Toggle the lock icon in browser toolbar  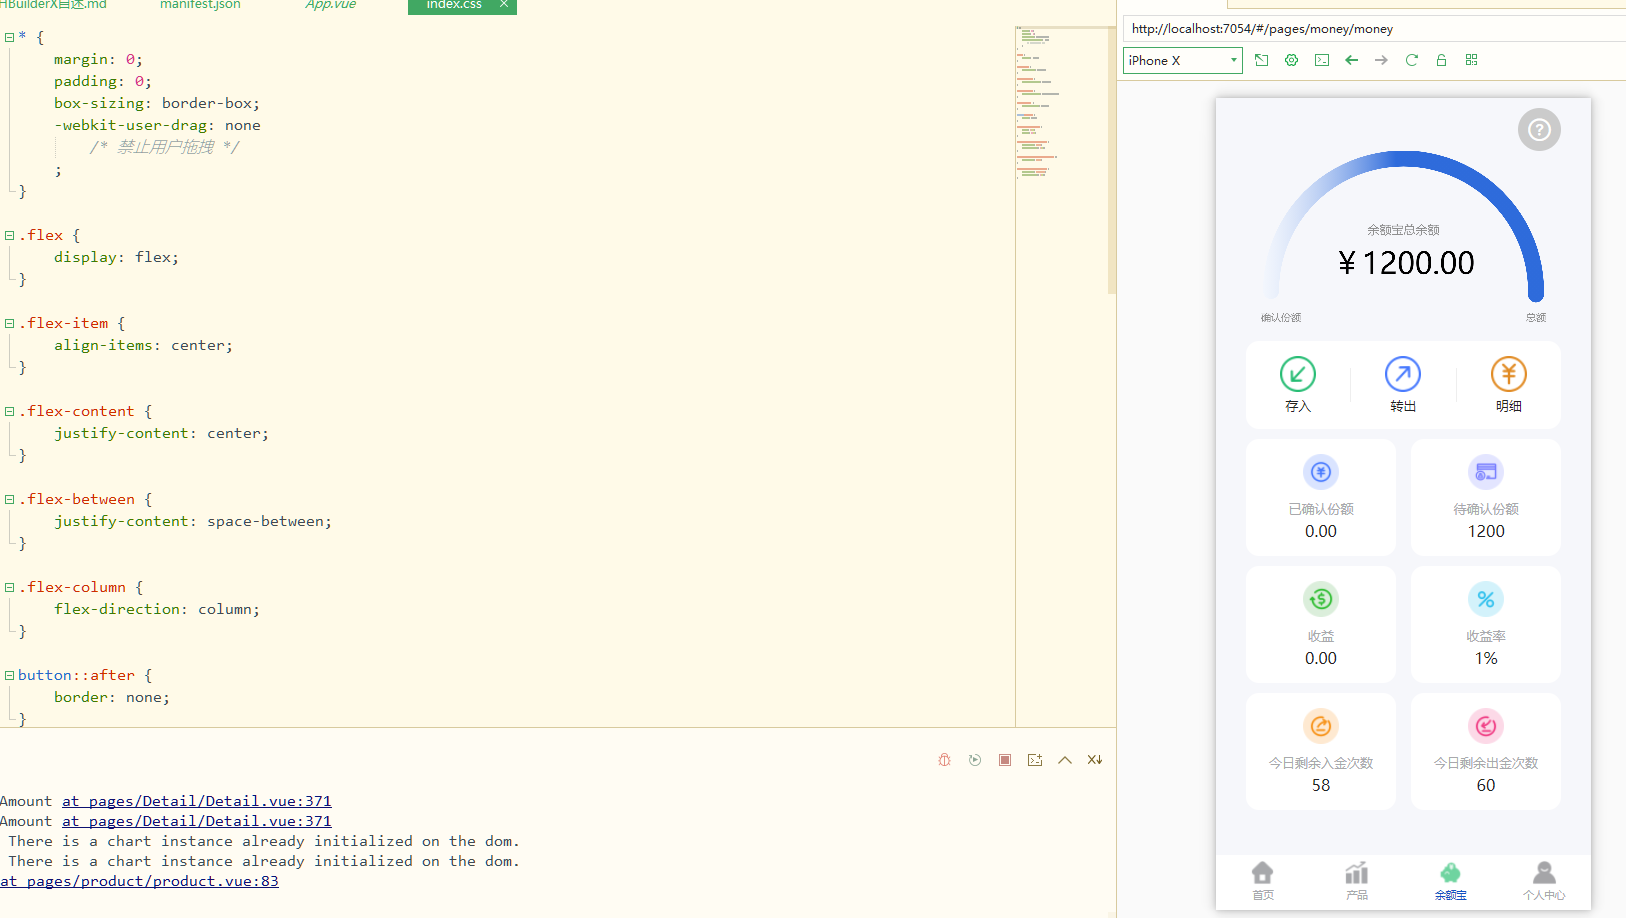1441,60
